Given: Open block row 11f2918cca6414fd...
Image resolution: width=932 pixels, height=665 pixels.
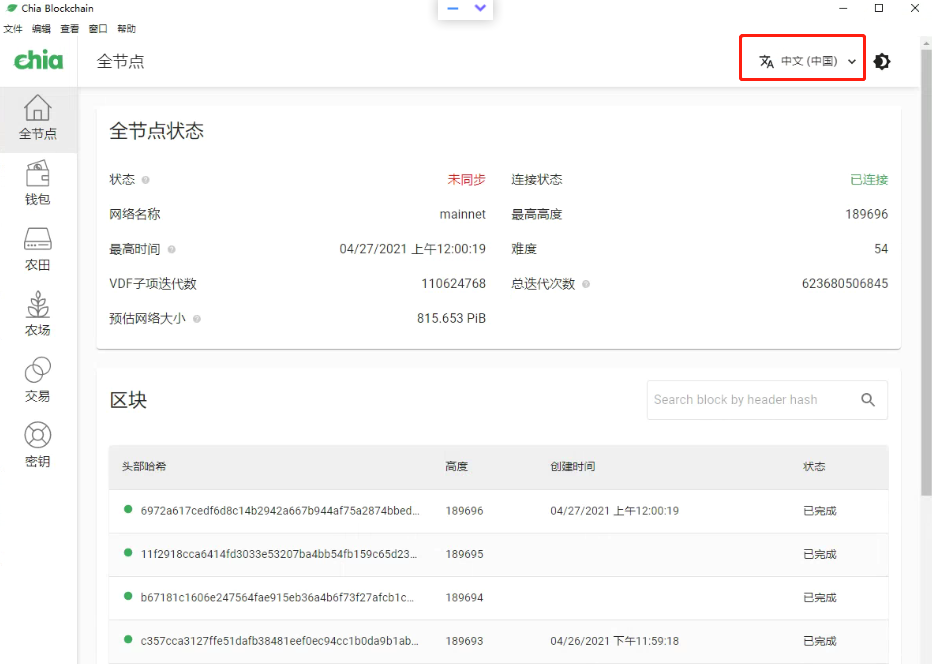Looking at the screenshot, I should pyautogui.click(x=499, y=554).
